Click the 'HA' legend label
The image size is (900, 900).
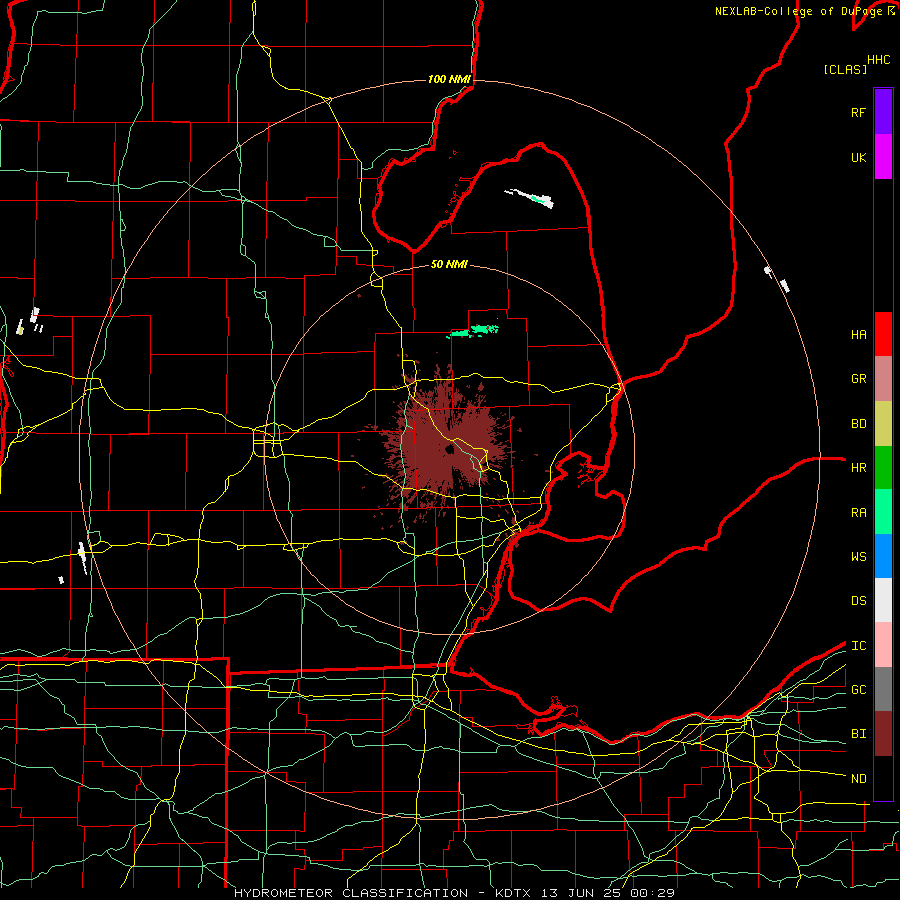tap(858, 335)
